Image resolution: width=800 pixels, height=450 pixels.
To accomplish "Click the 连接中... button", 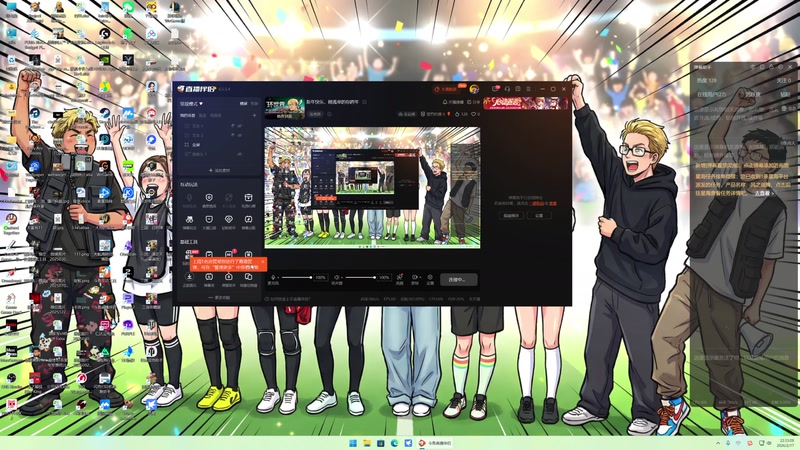I will coord(459,280).
